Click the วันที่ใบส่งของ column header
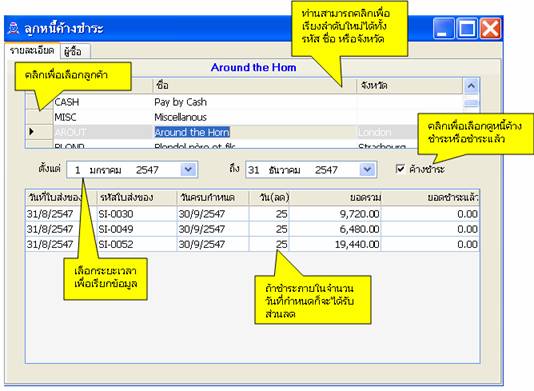The height and width of the screenshot is (391, 534). pos(55,198)
